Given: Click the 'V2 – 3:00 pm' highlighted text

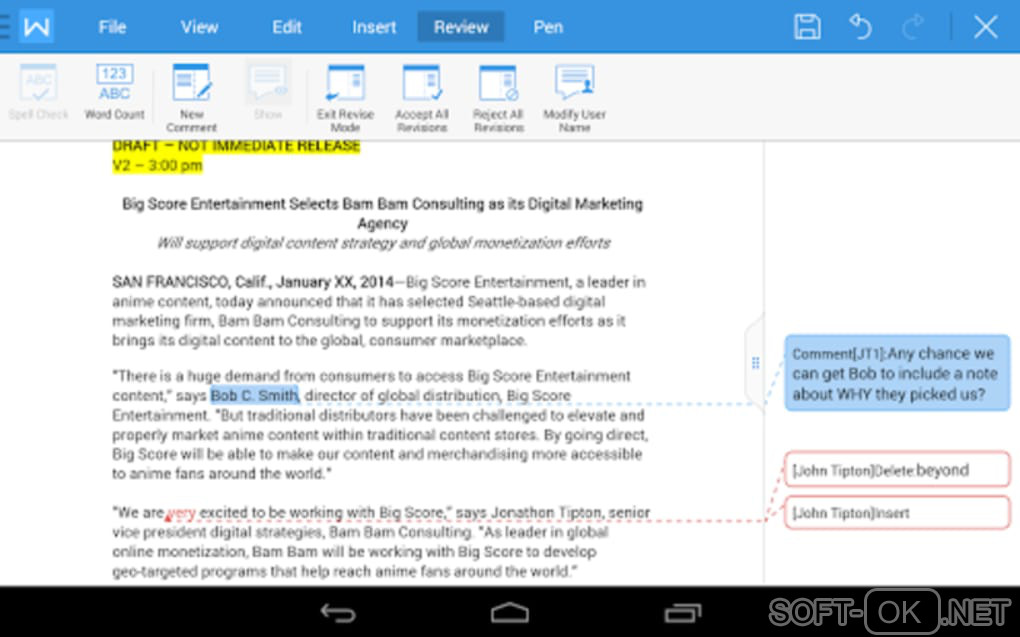Looking at the screenshot, I should coord(157,165).
